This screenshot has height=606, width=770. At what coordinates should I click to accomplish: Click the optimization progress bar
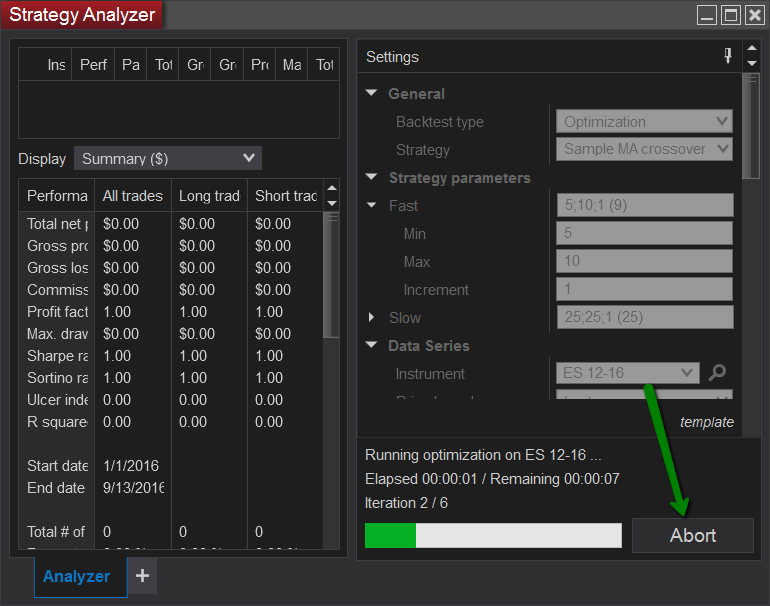493,535
